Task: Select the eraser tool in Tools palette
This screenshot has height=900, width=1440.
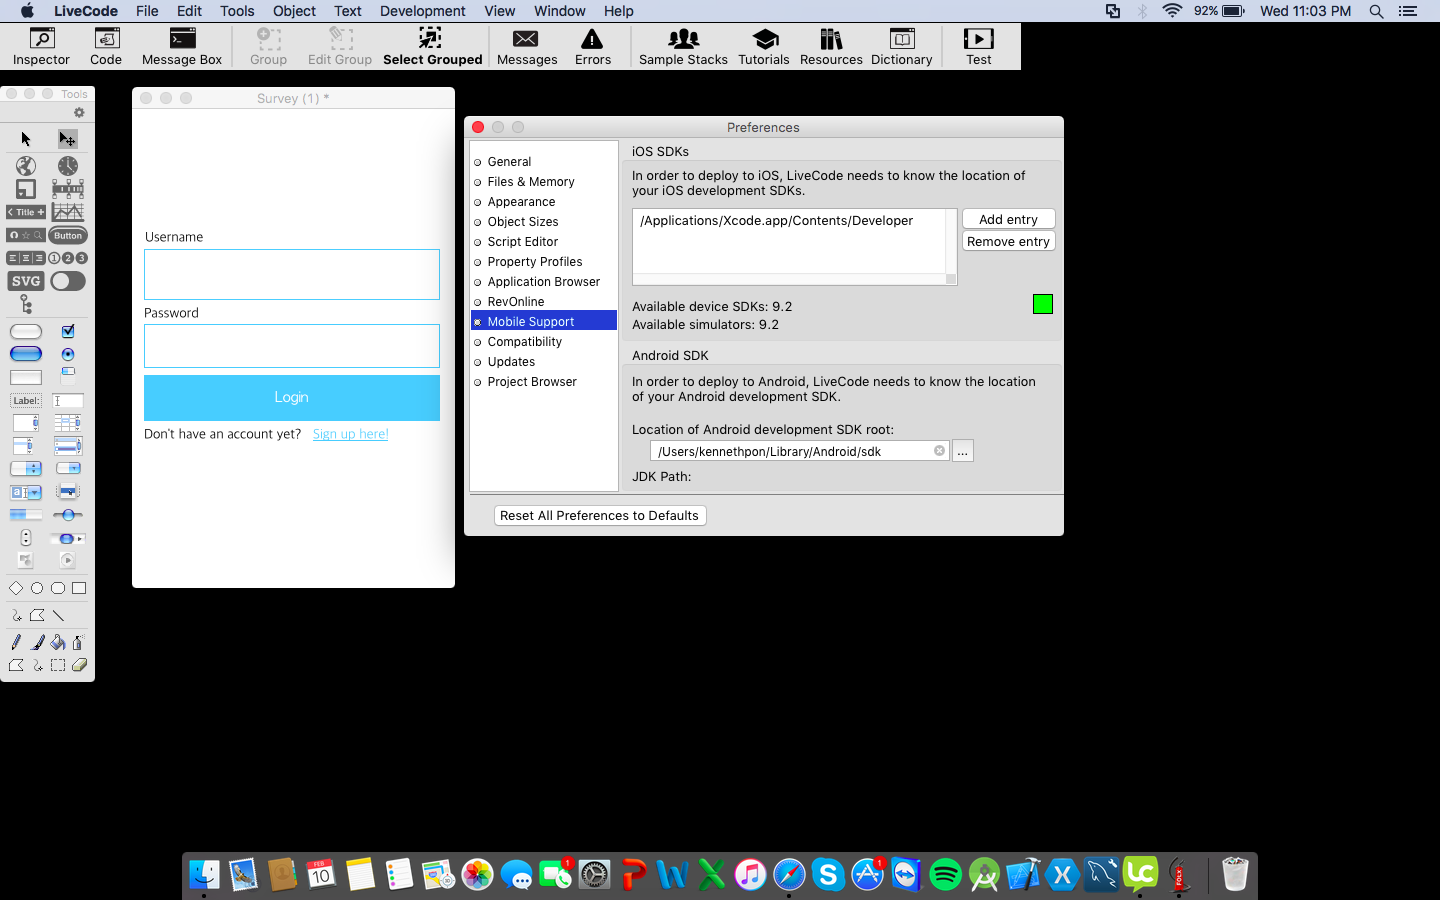Action: 79,665
